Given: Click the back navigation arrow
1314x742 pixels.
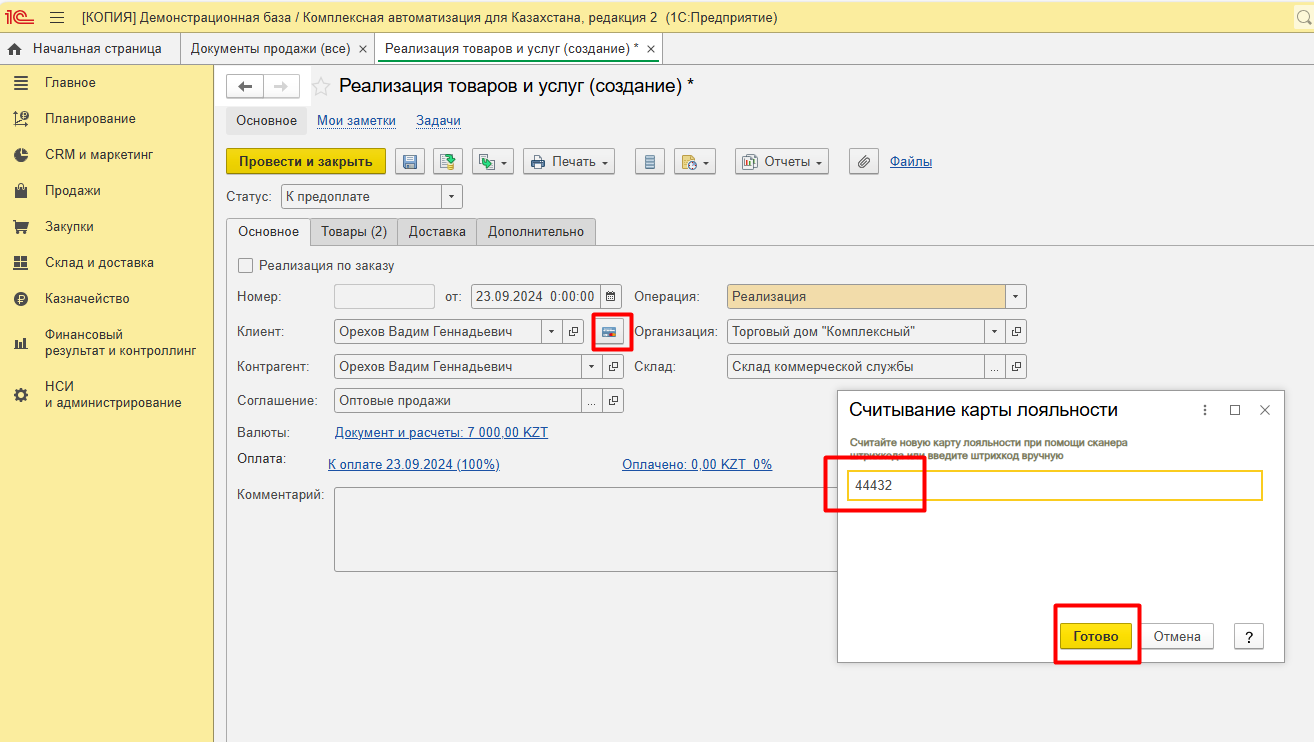Looking at the screenshot, I should (x=245, y=87).
